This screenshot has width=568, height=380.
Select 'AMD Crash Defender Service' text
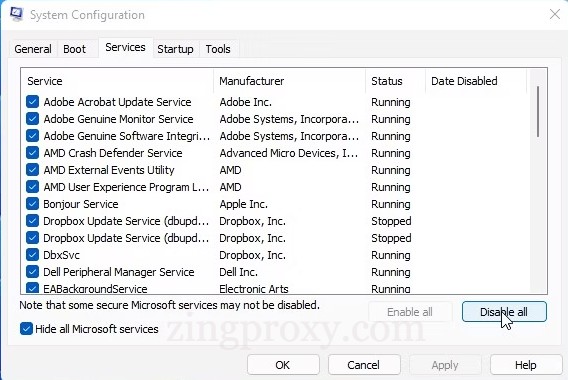[x=113, y=153]
